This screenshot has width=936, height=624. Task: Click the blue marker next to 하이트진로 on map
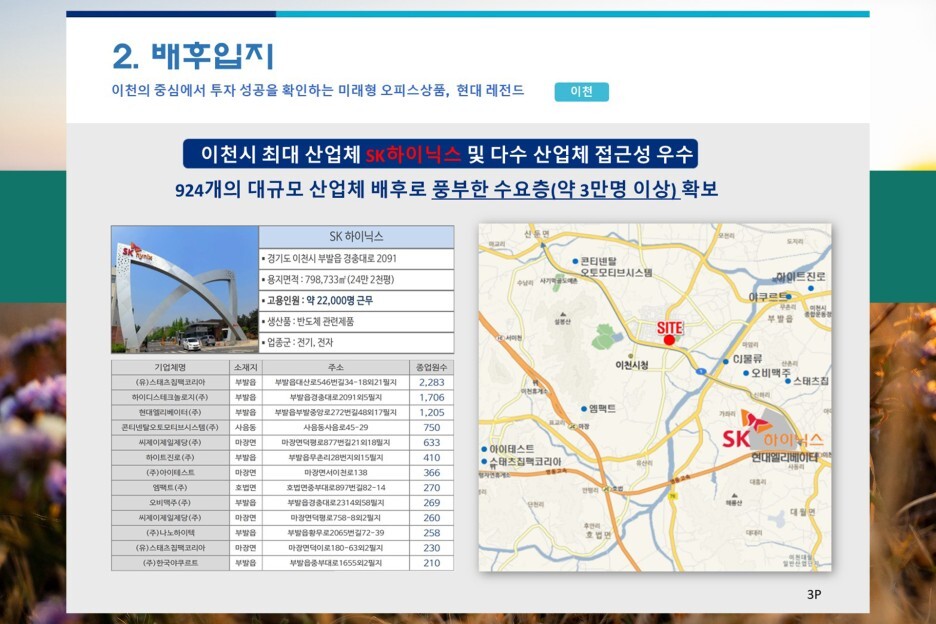point(810,288)
